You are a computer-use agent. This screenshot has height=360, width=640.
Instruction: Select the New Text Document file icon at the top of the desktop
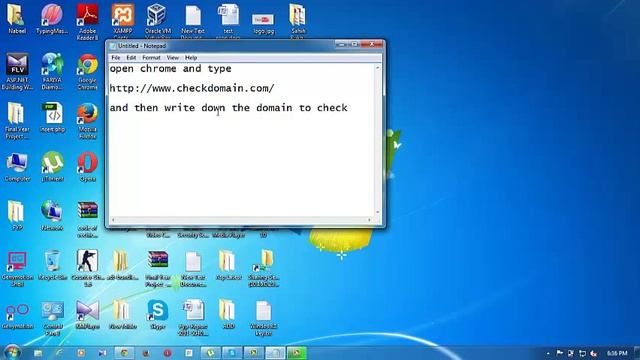[193, 21]
